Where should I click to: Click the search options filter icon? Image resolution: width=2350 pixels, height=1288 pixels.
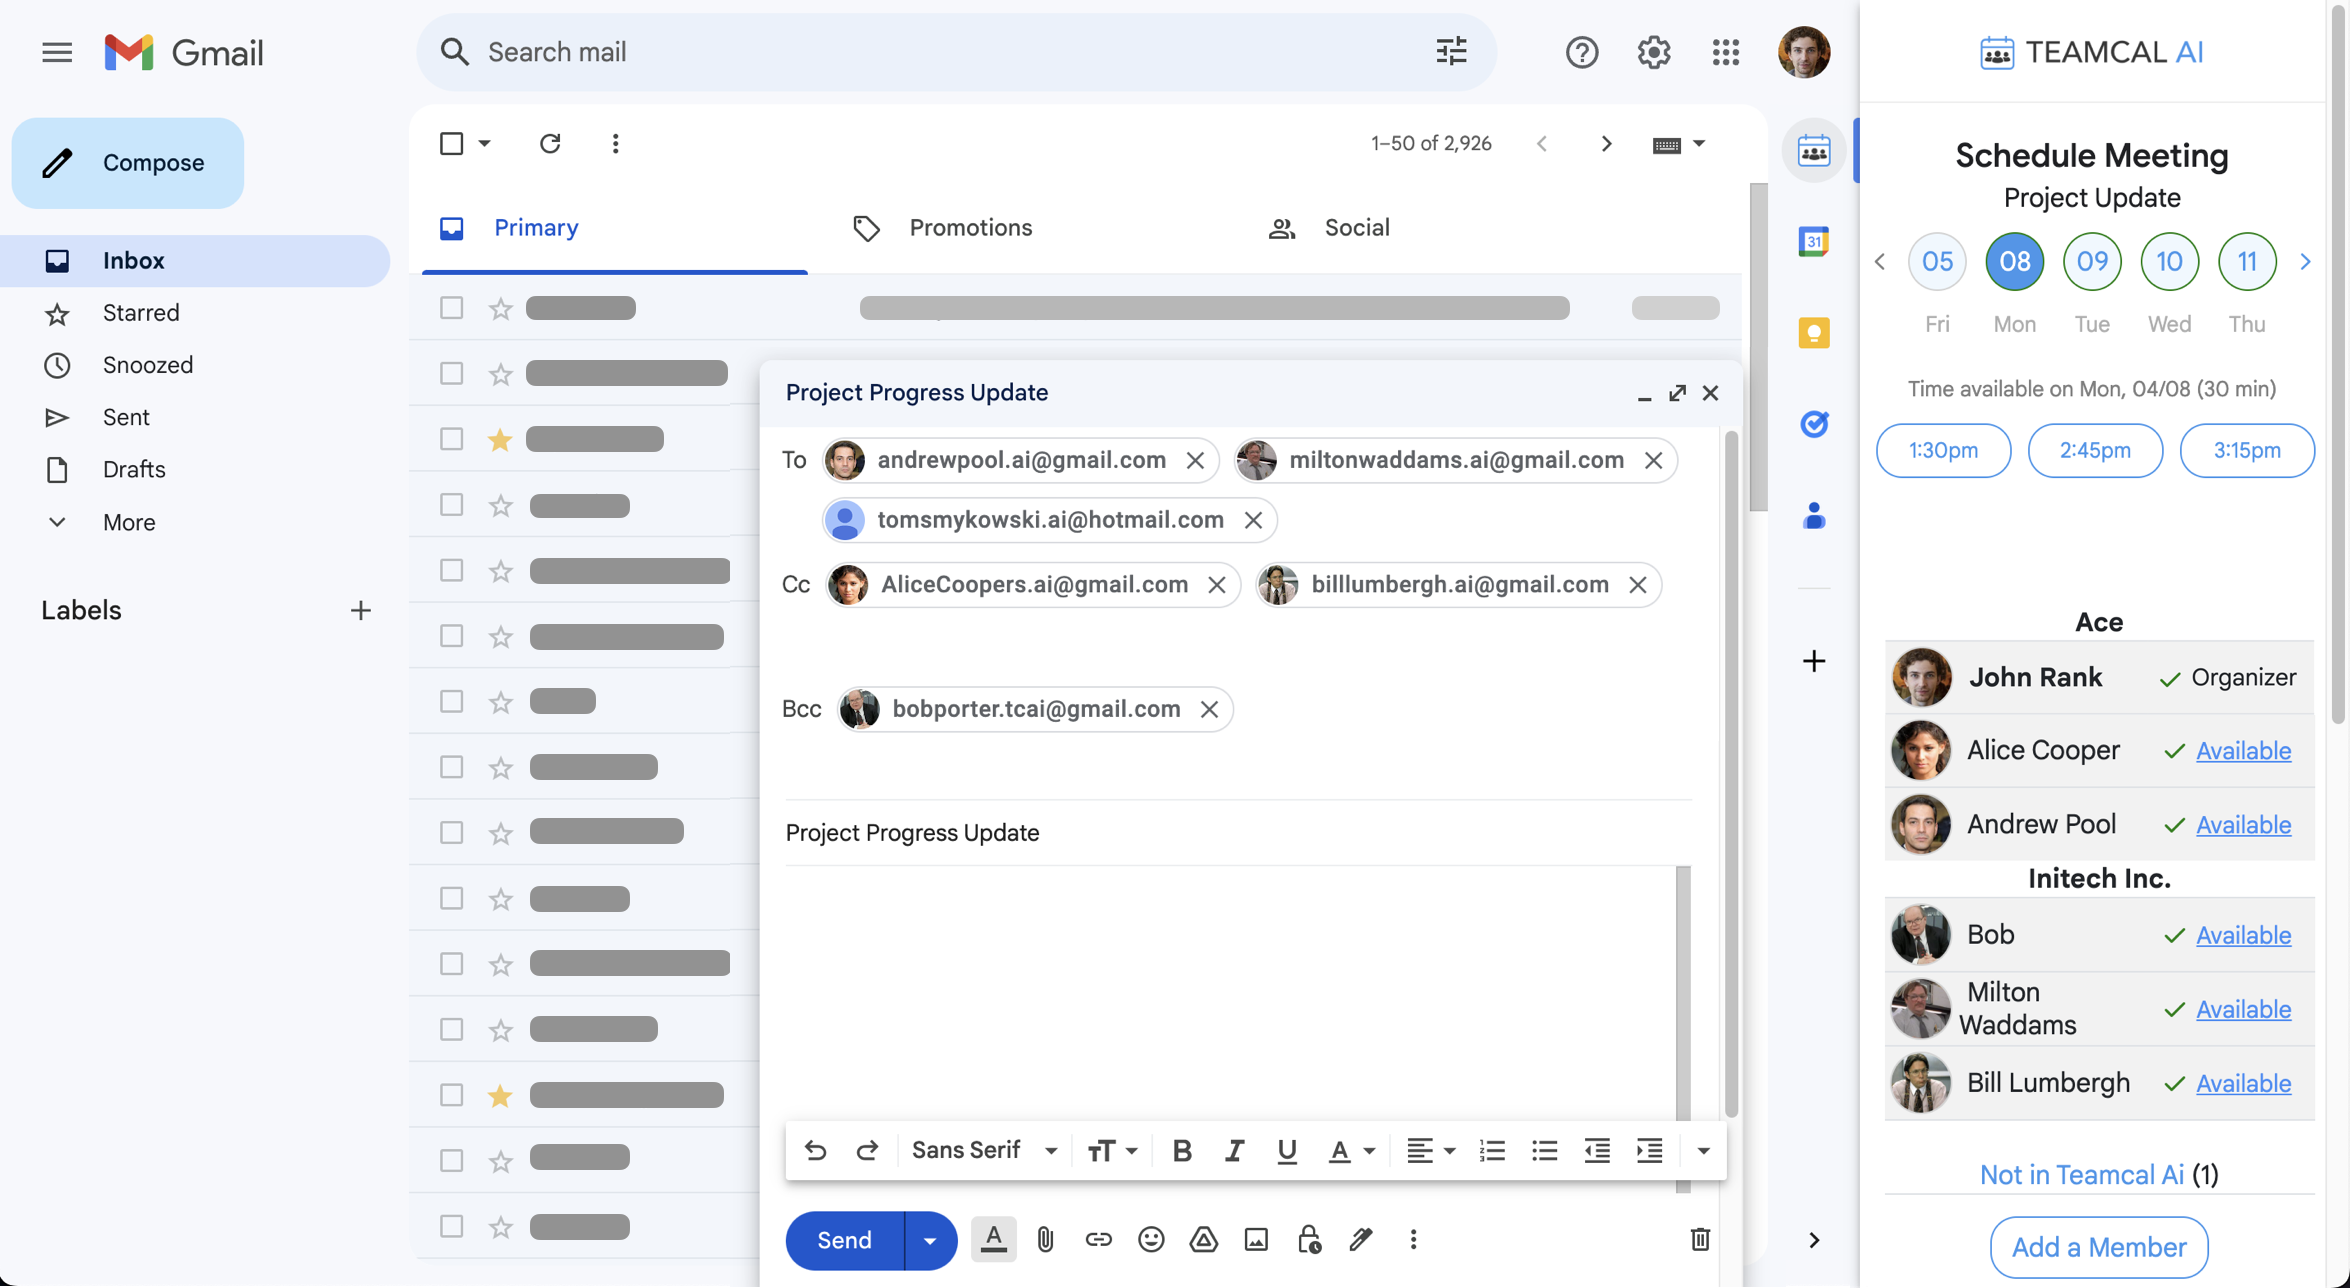point(1451,52)
